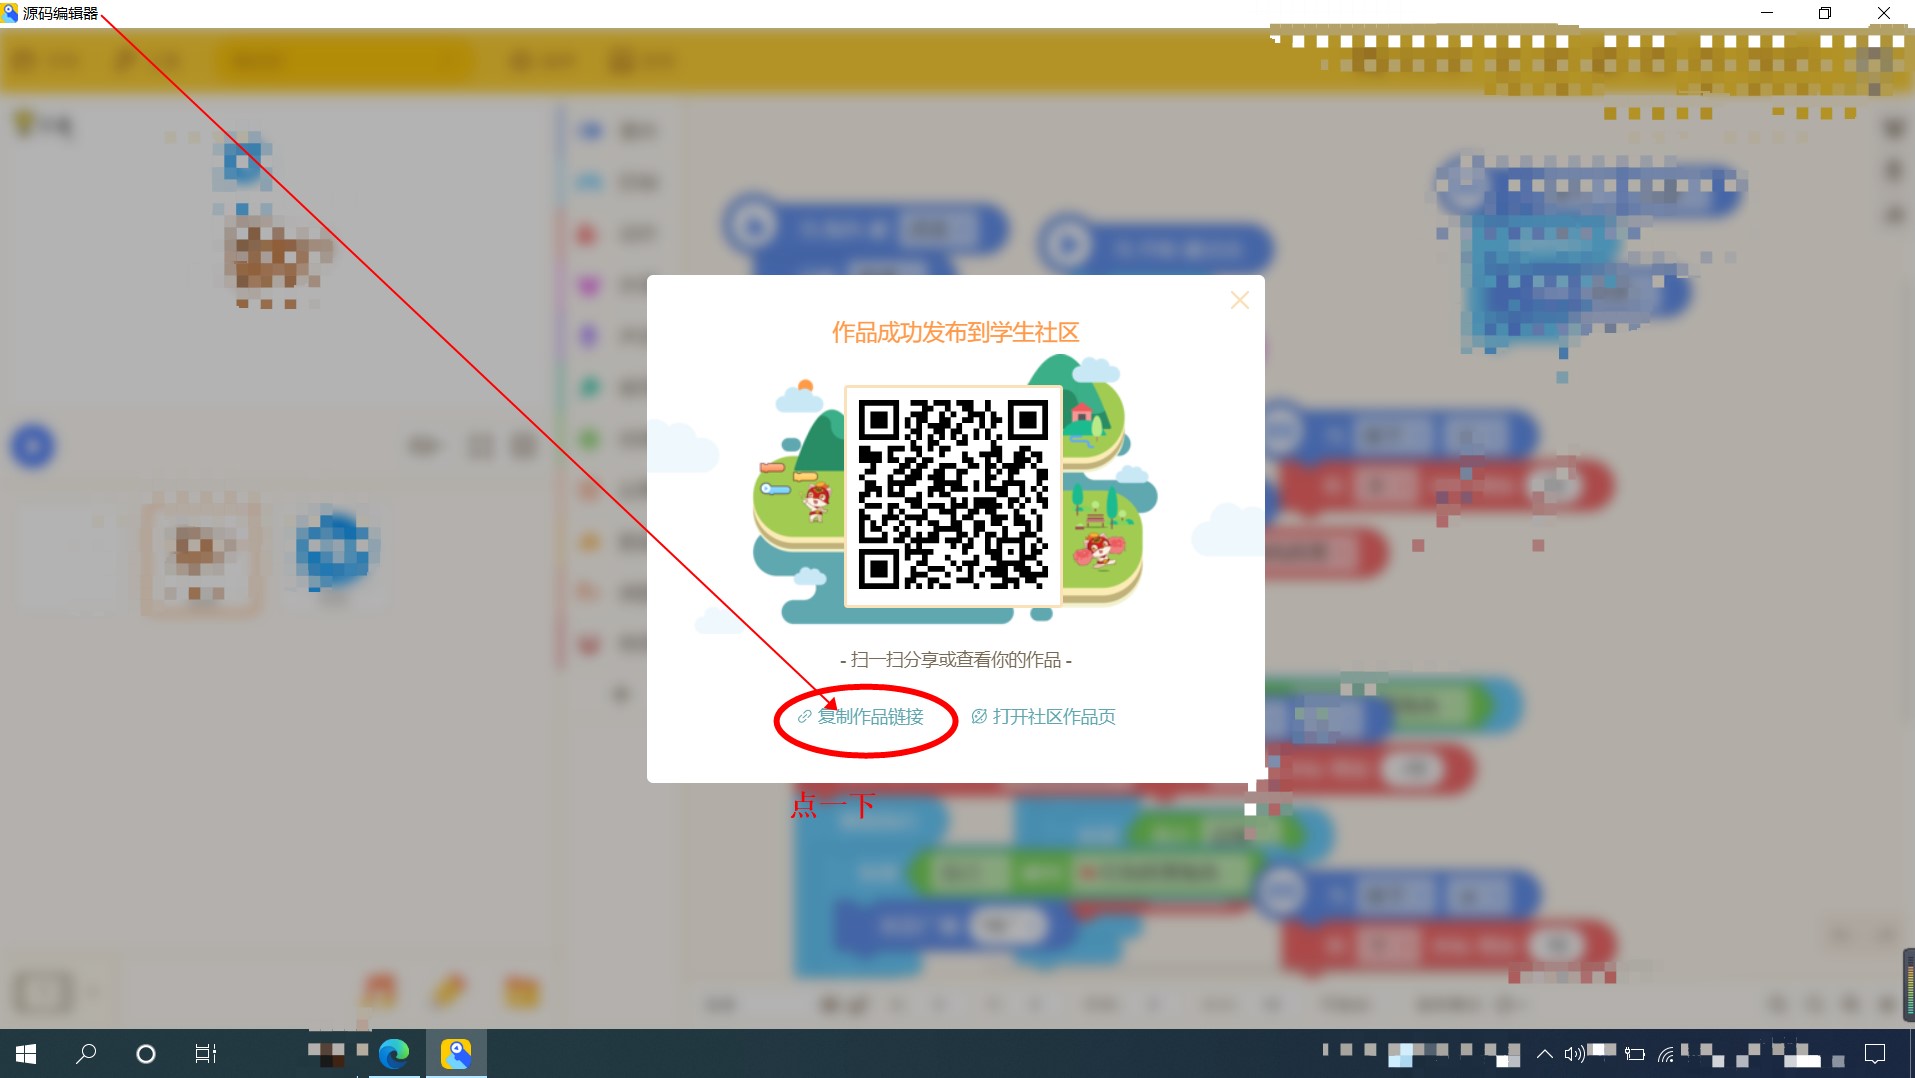1915x1078 pixels.
Task: Launch Cortana from the taskbar
Action: pyautogui.click(x=146, y=1054)
